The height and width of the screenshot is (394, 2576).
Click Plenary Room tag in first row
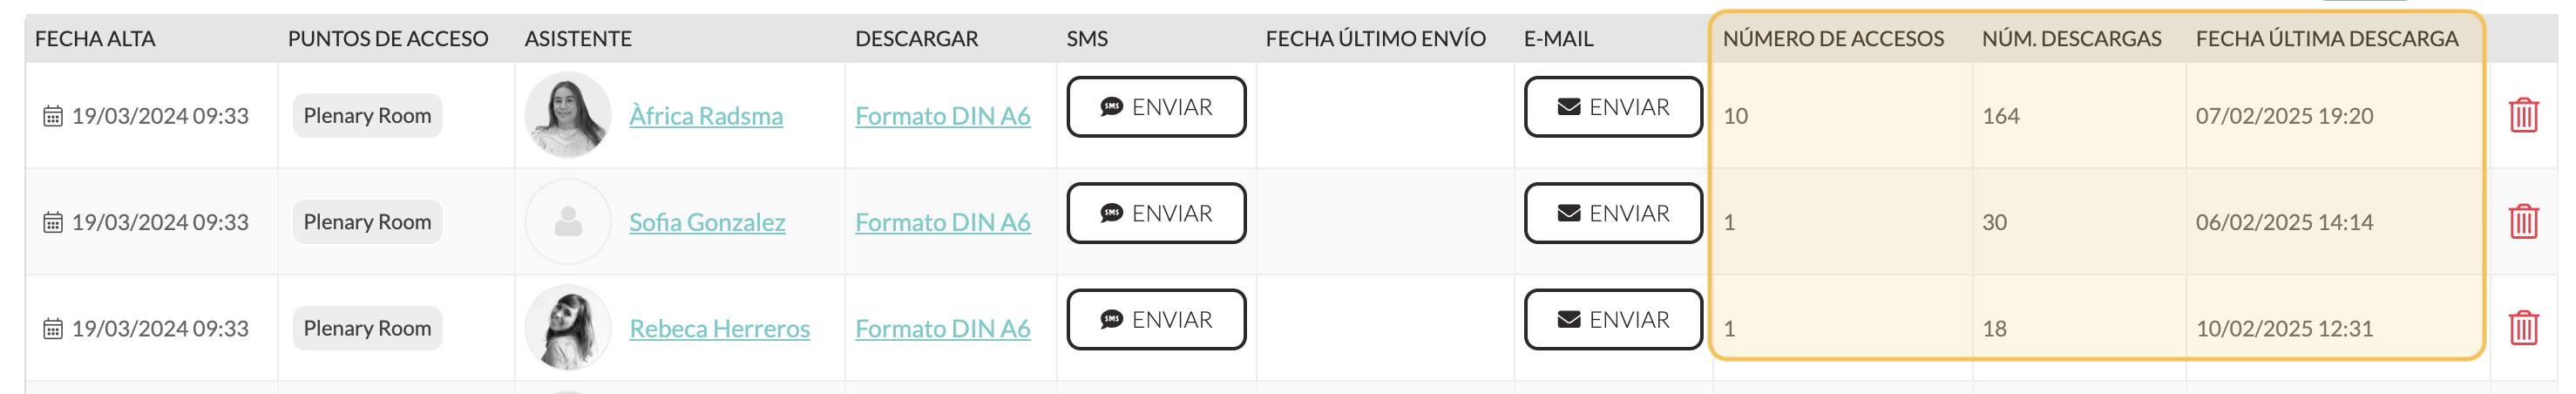tap(367, 115)
